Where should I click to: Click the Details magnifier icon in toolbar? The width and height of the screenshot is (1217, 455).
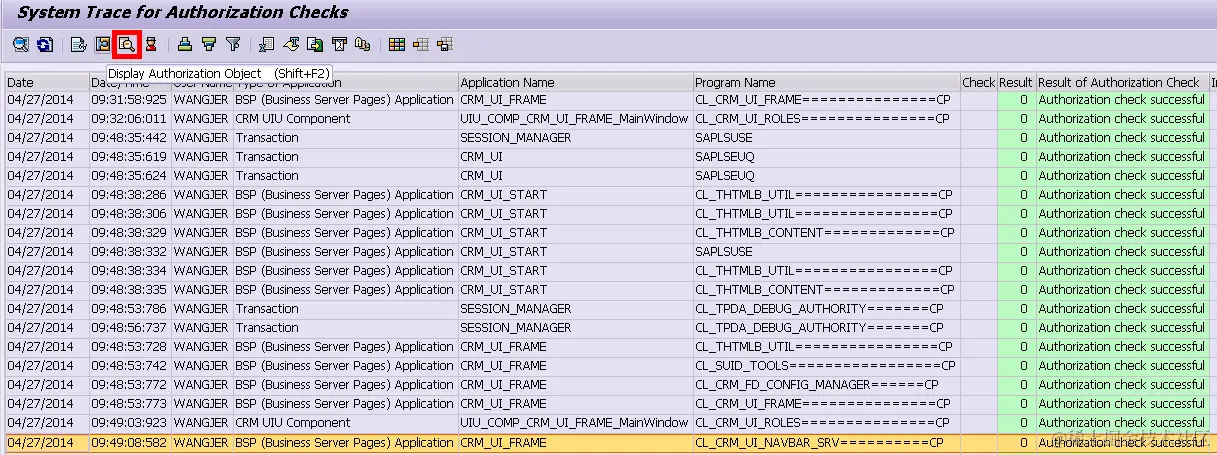pos(21,44)
